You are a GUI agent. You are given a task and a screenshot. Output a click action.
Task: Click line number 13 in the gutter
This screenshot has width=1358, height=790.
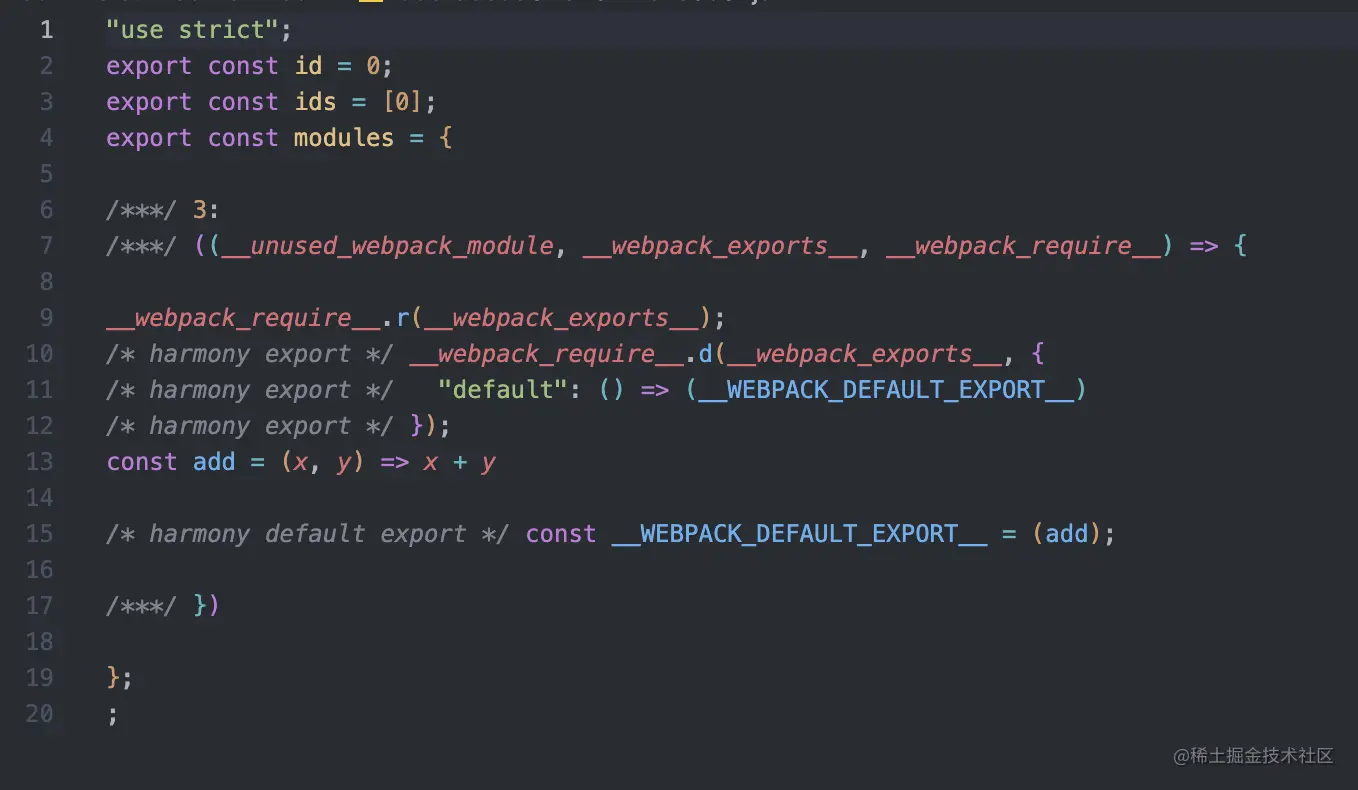tap(40, 462)
